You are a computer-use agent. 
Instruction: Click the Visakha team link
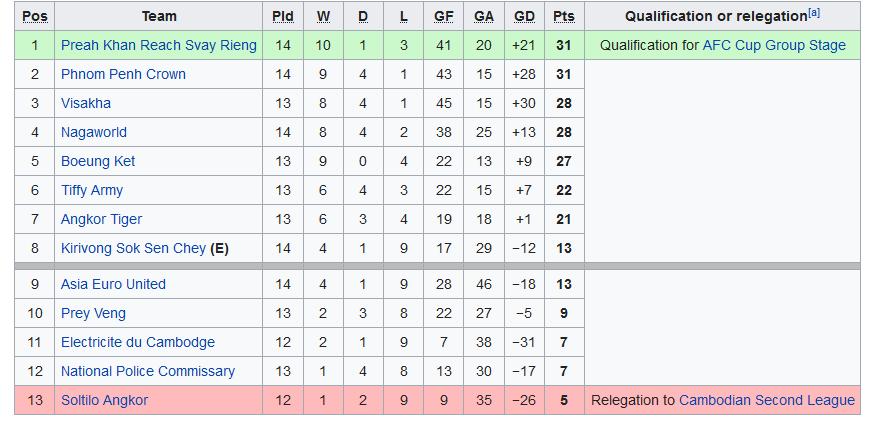pyautogui.click(x=85, y=103)
